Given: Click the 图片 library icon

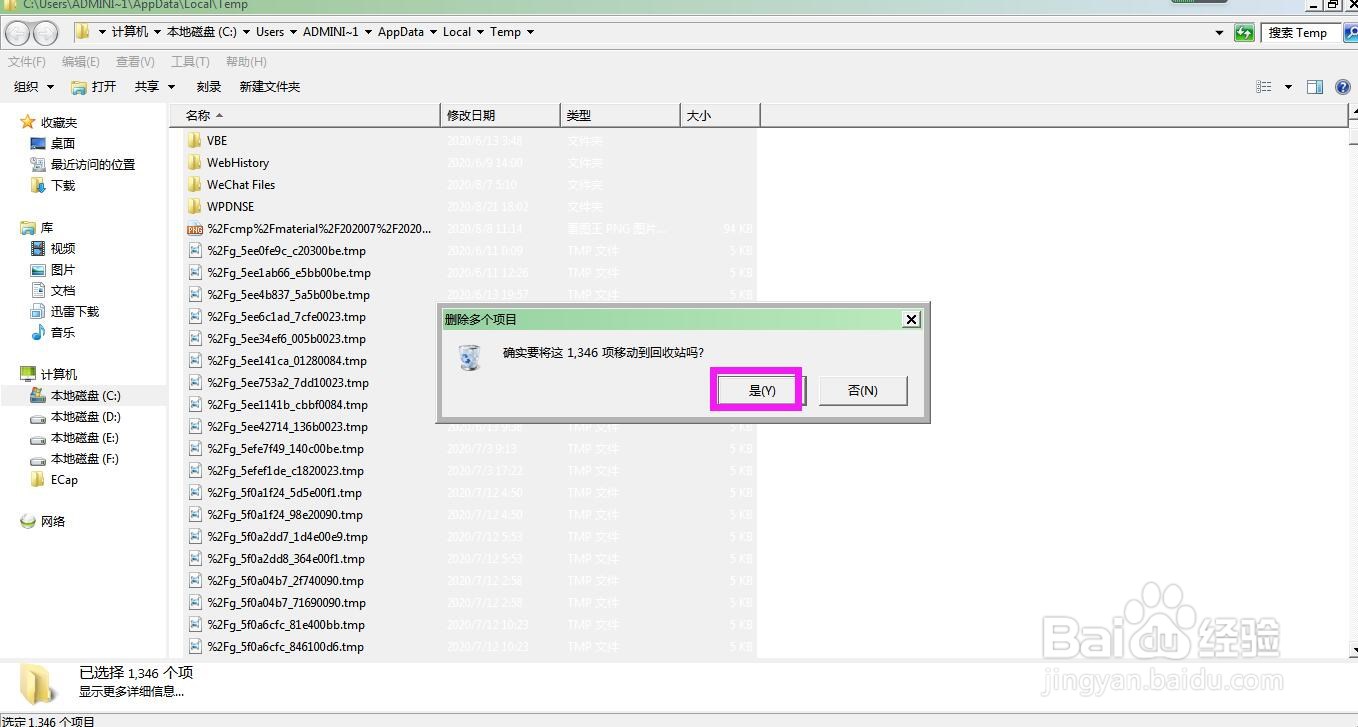Looking at the screenshot, I should [38, 269].
